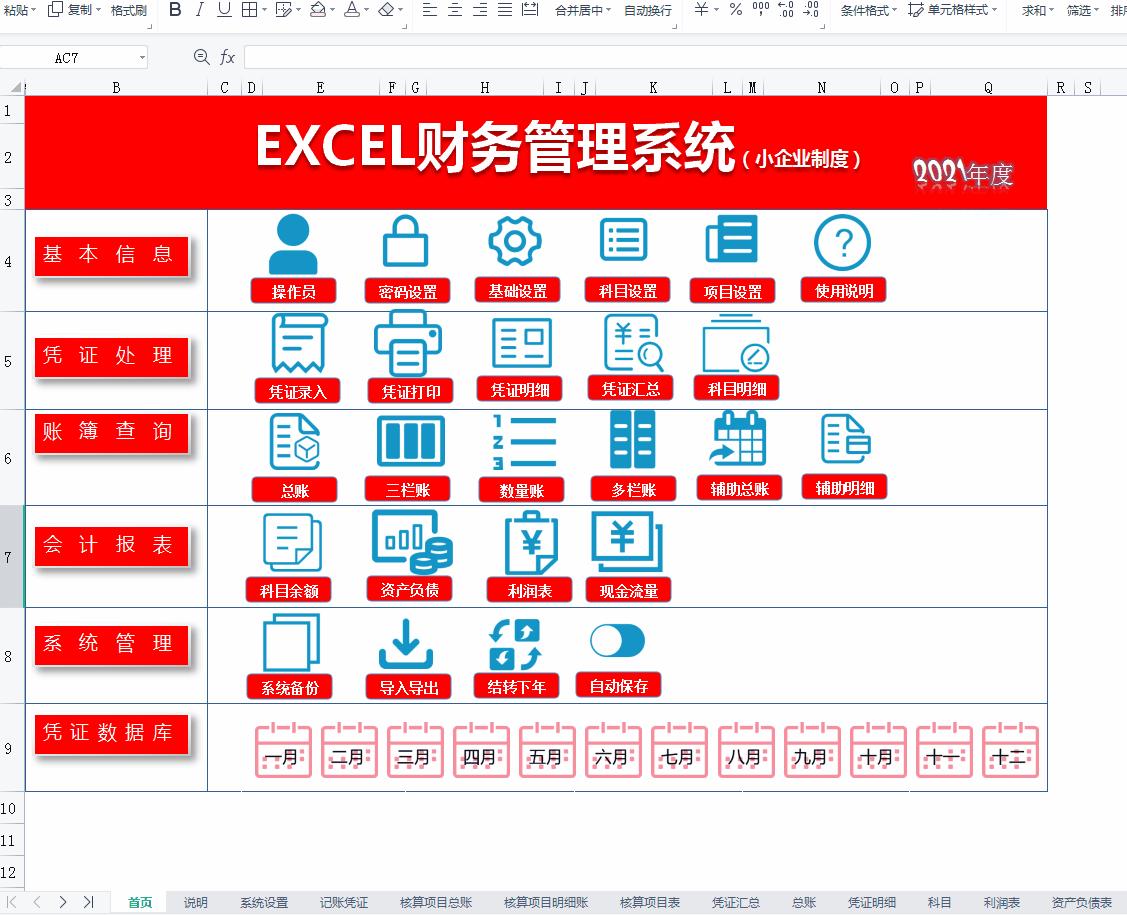Open the name box dropdown showing AC7
Viewport: 1127px width, 915px height.
(x=140, y=57)
